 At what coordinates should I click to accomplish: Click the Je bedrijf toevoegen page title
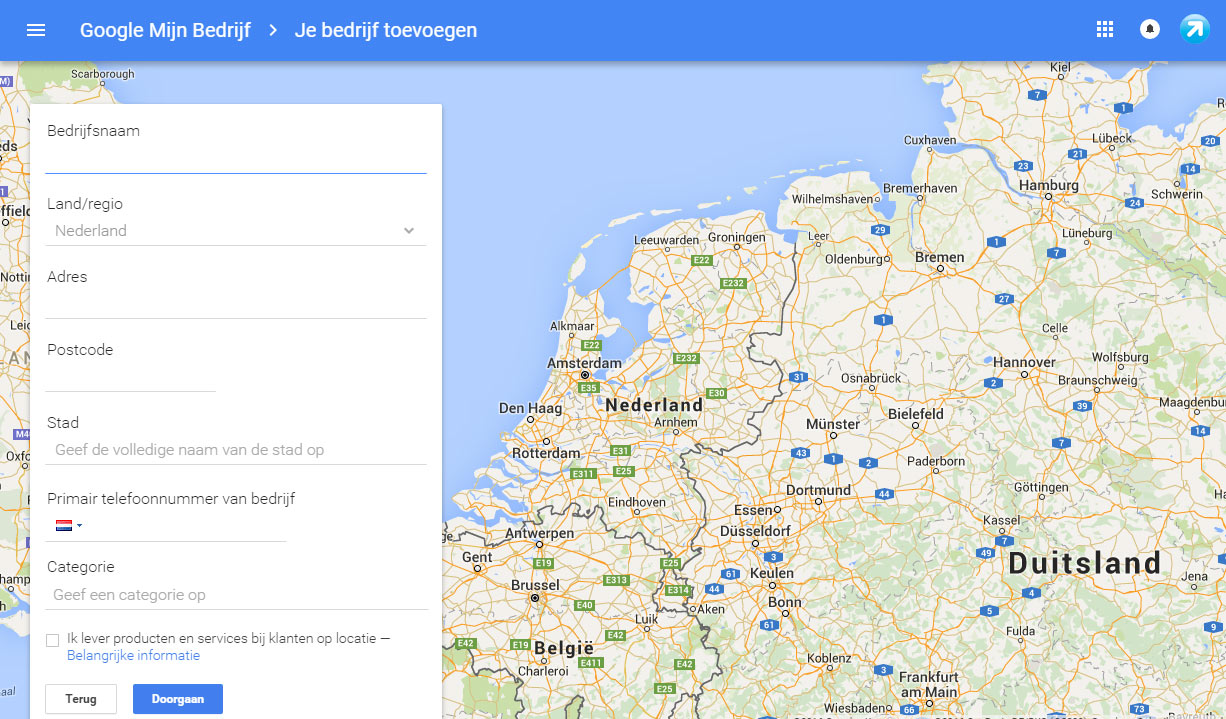[x=386, y=30]
